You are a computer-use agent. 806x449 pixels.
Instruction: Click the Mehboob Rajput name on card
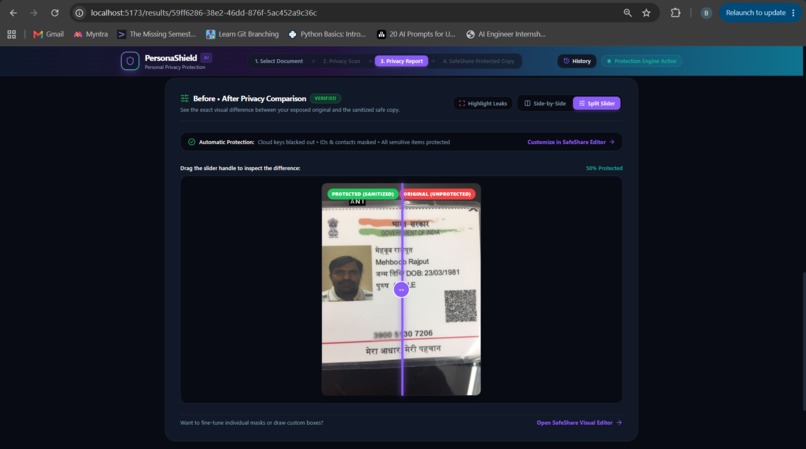[x=402, y=262]
